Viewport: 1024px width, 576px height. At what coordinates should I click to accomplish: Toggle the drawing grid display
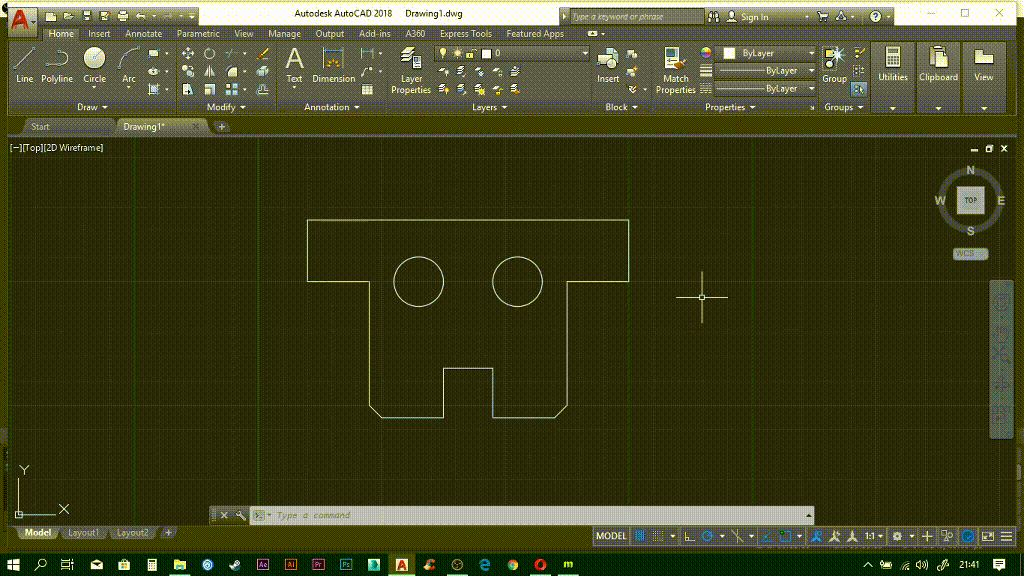[x=640, y=536]
